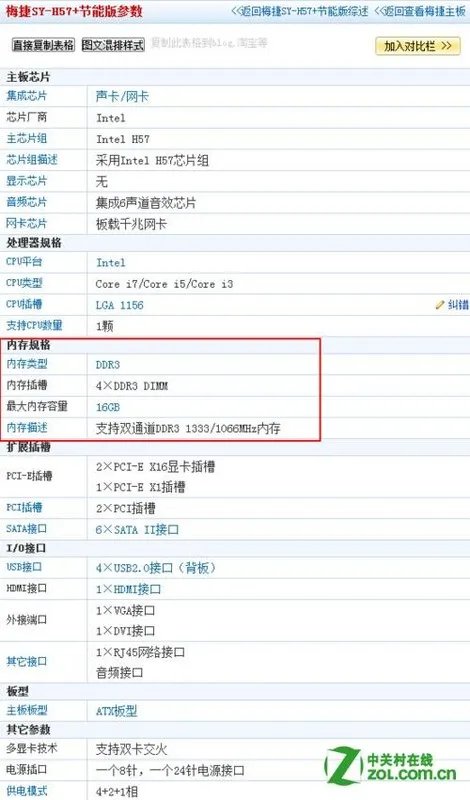Open the ATX板型 value link

coord(116,711)
